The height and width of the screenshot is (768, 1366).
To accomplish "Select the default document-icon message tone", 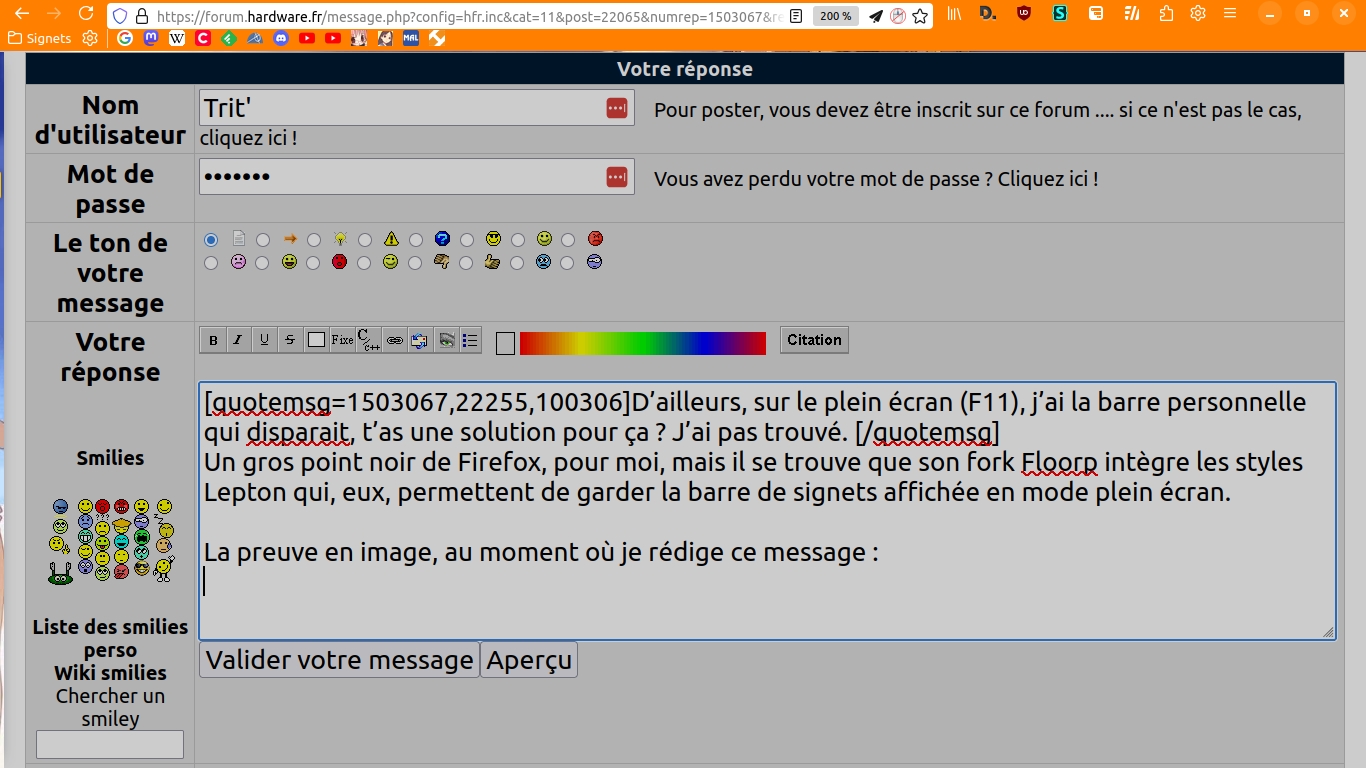I will point(211,240).
